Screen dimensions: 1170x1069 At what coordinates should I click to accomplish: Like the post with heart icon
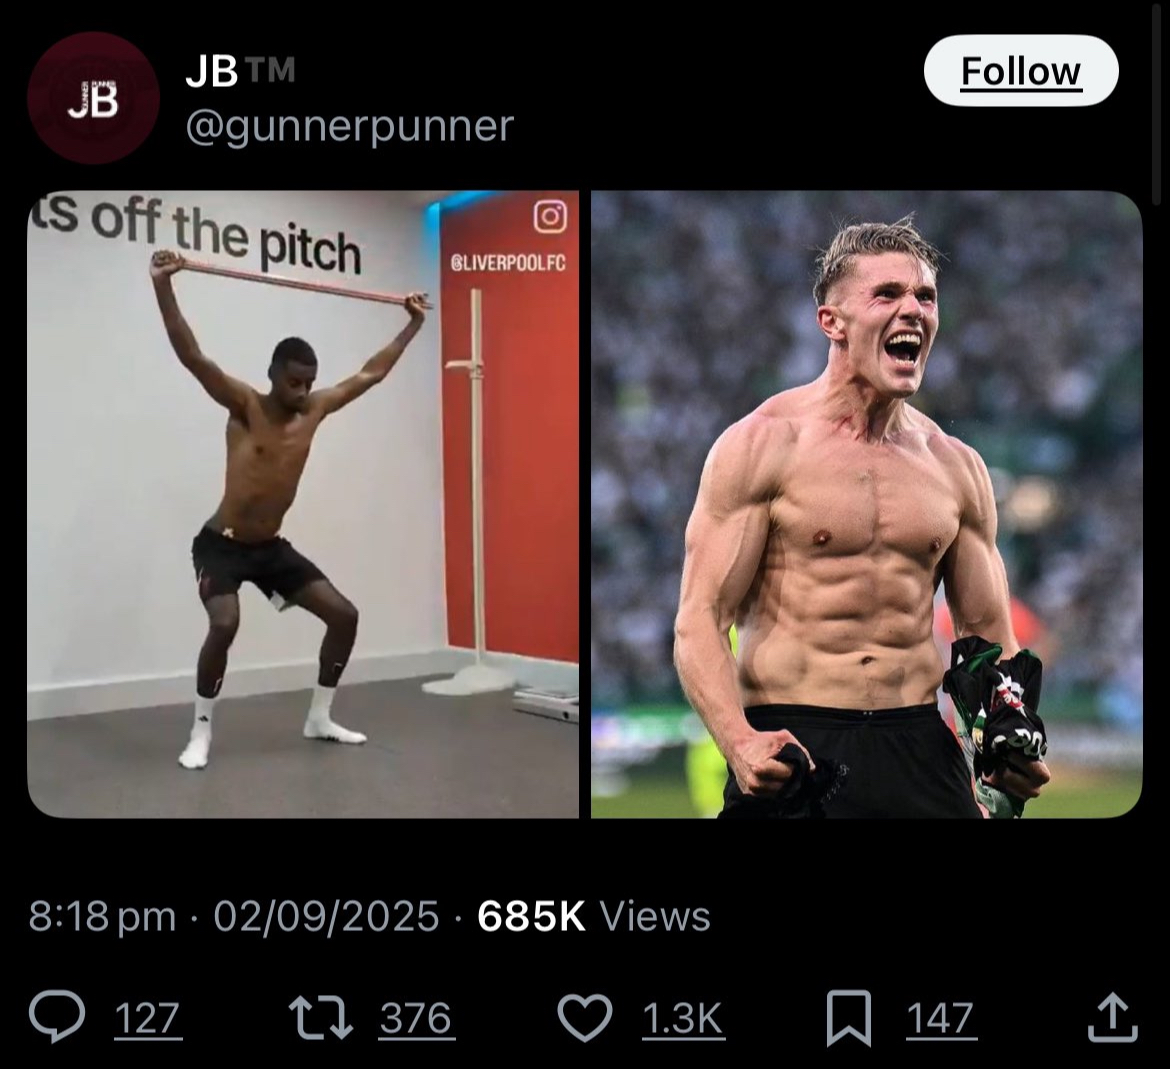tap(584, 1018)
